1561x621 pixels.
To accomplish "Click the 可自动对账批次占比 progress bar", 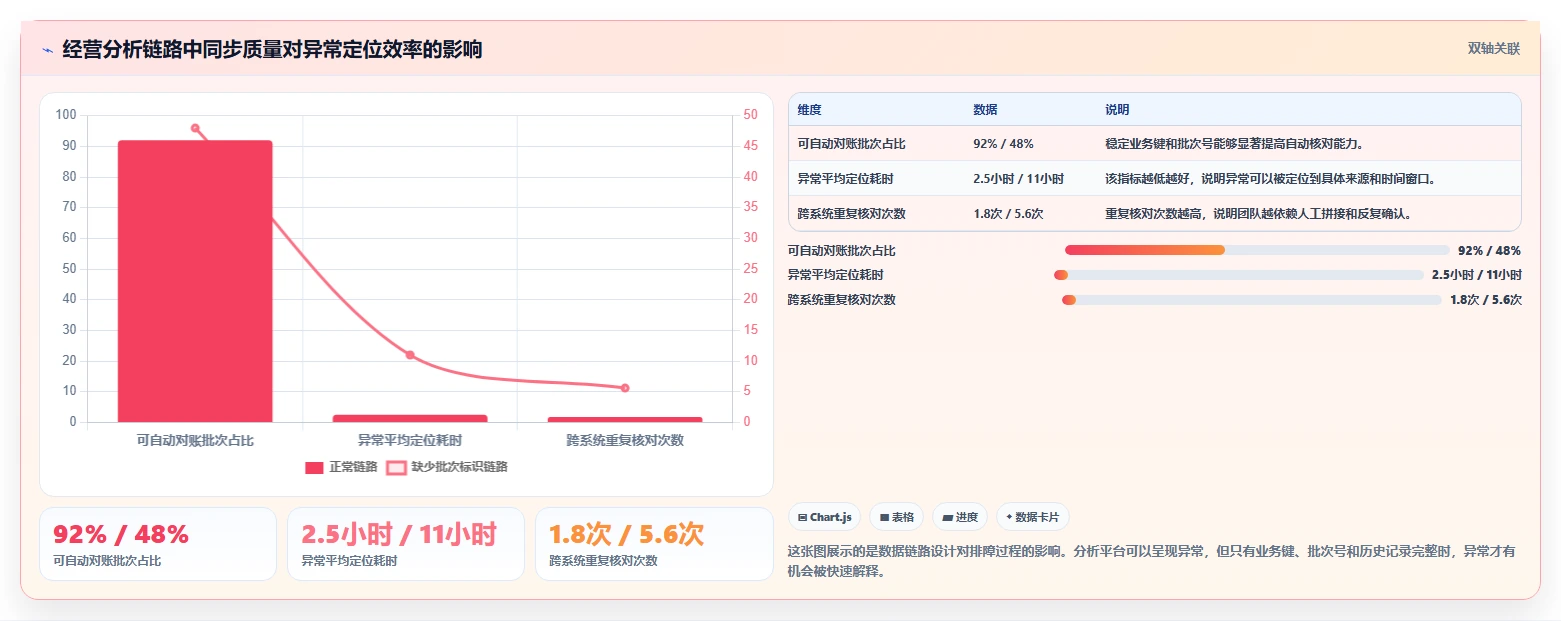I will [x=1257, y=250].
